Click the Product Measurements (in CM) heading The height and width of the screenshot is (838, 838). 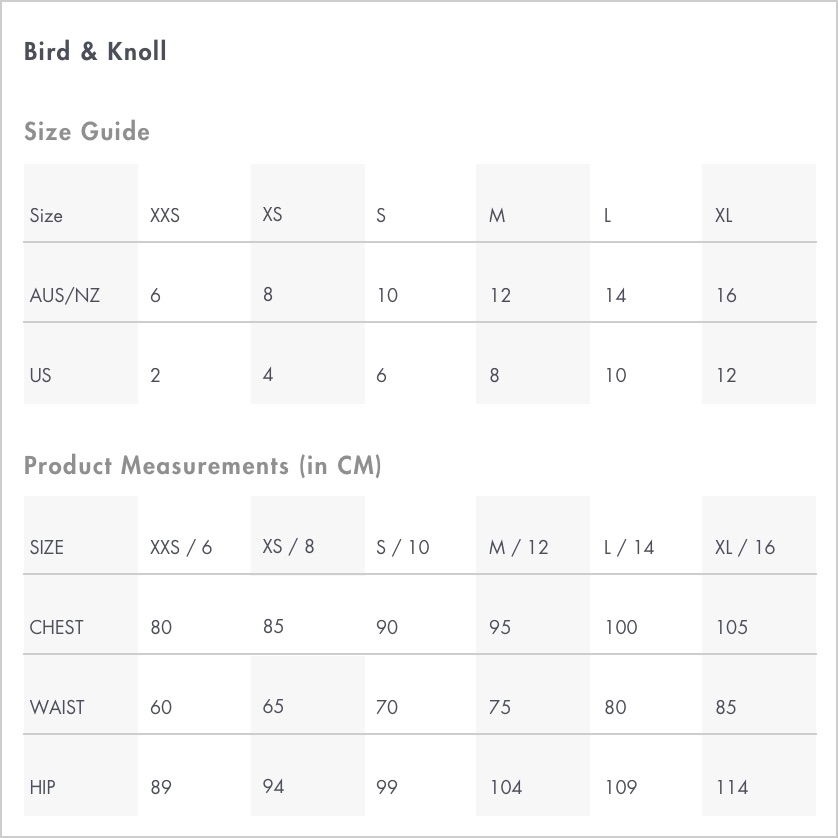203,465
